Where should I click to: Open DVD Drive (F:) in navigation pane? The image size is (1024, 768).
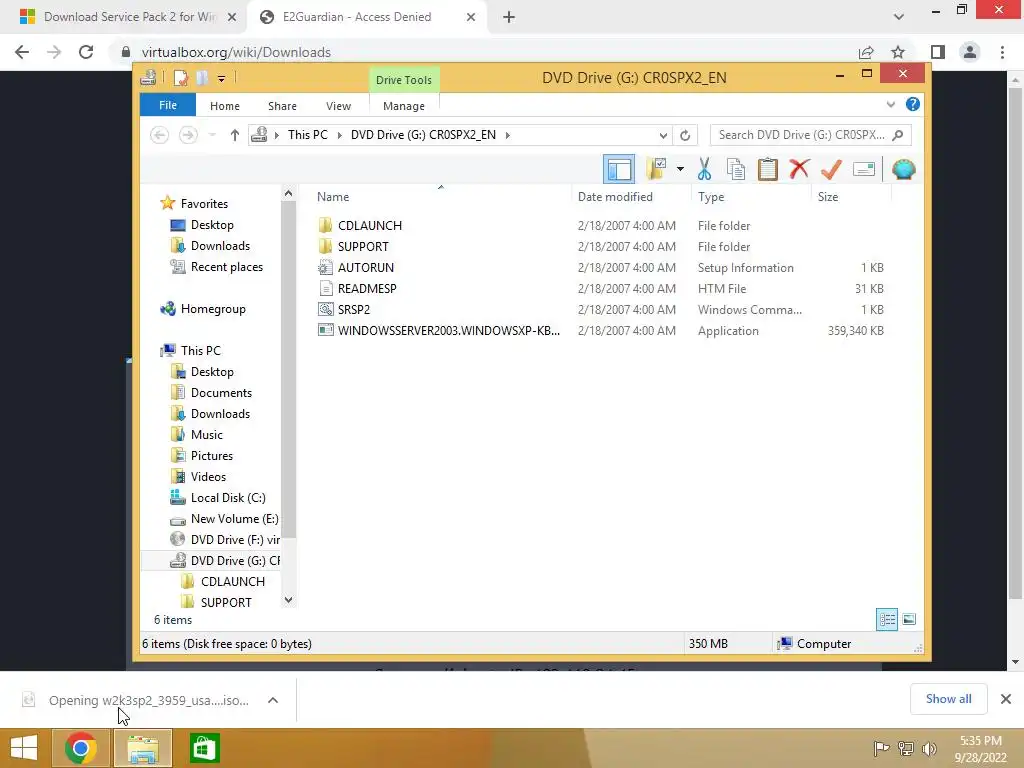[x=235, y=539]
